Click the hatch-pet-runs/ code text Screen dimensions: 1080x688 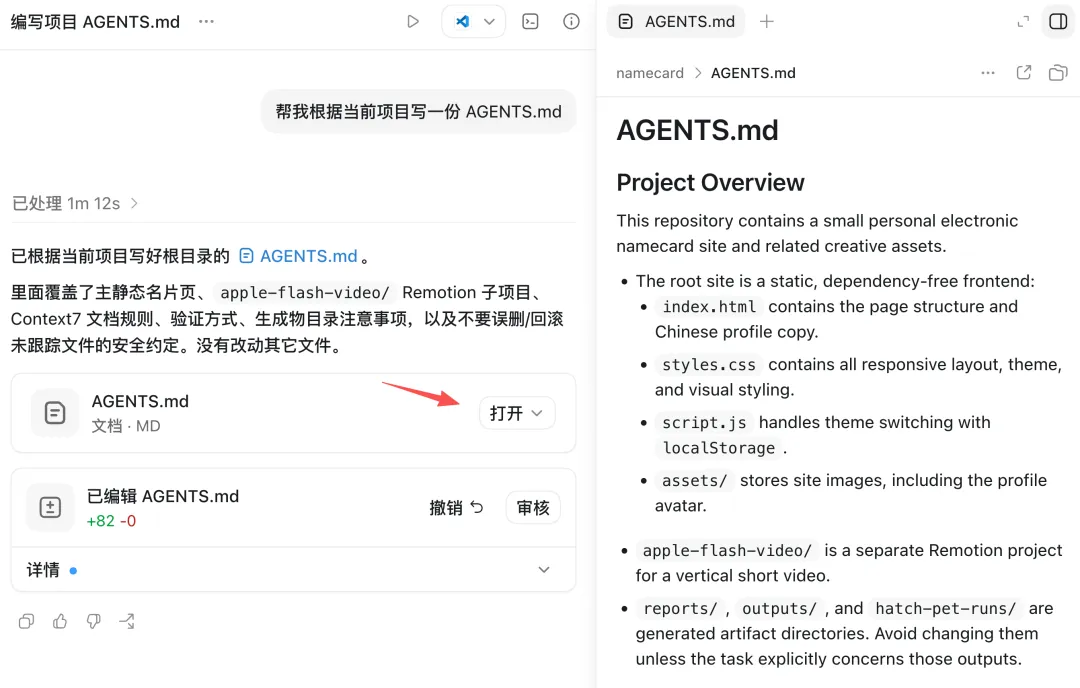click(945, 609)
